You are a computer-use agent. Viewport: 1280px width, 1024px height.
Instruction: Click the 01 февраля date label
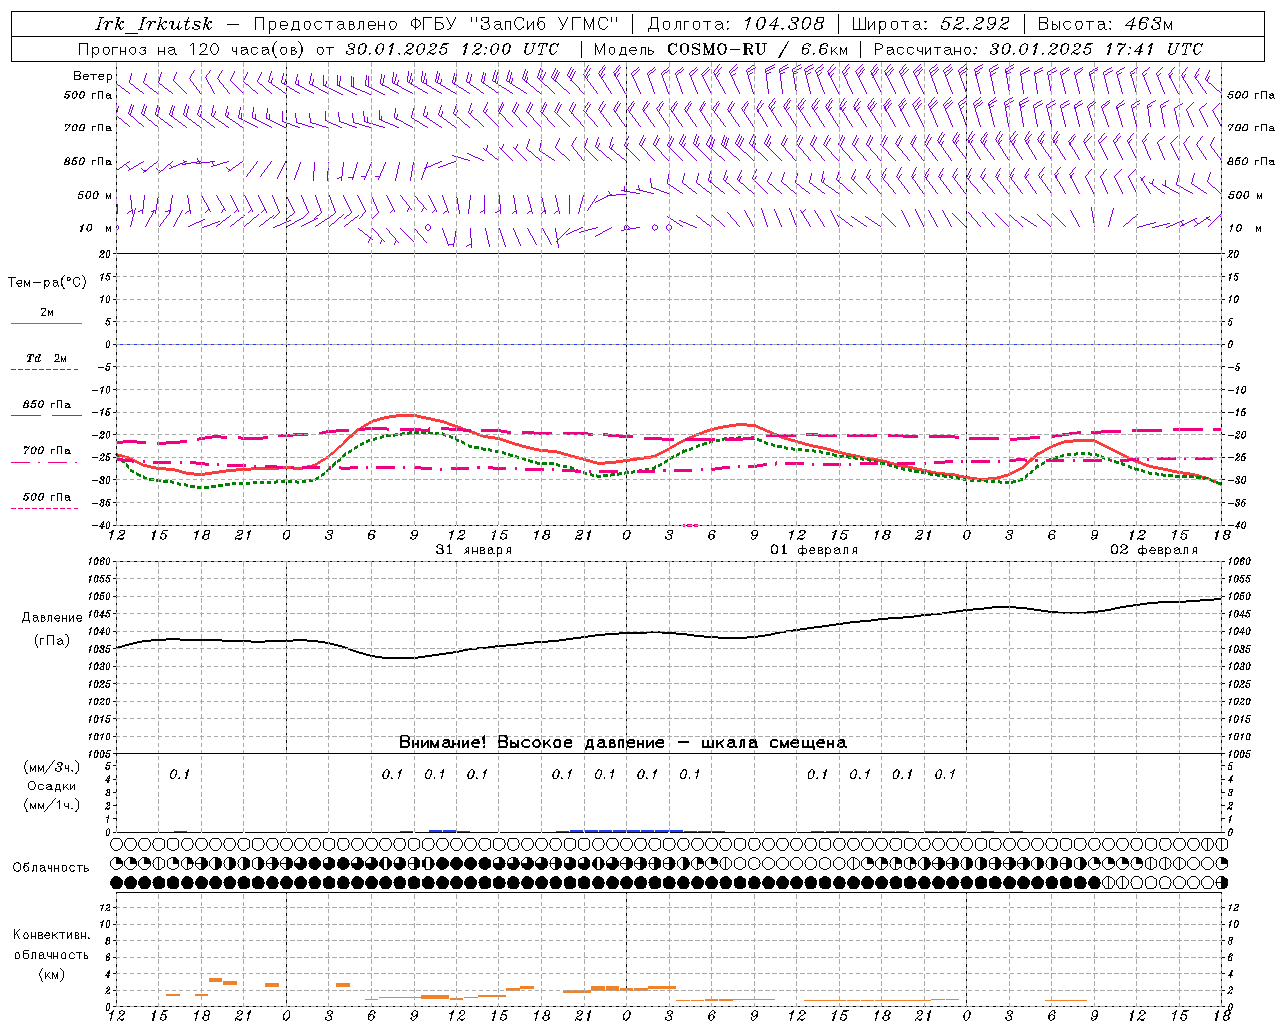(813, 550)
